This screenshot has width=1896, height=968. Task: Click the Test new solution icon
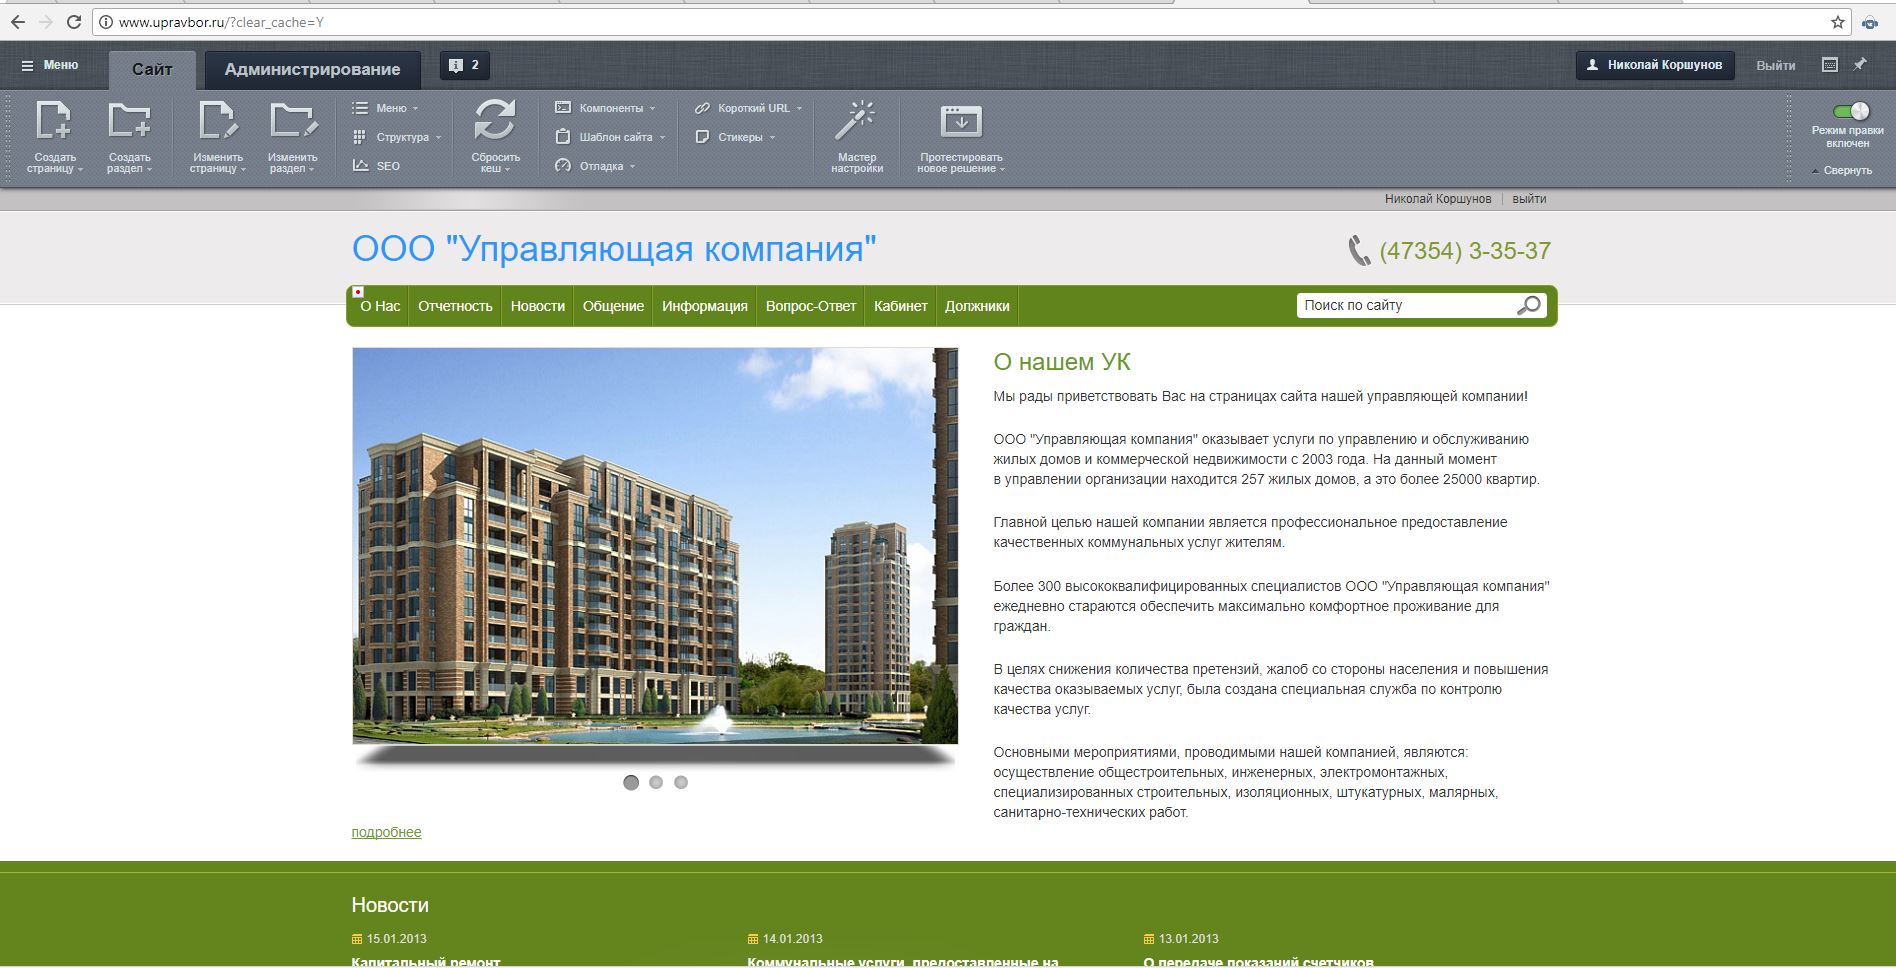(961, 121)
